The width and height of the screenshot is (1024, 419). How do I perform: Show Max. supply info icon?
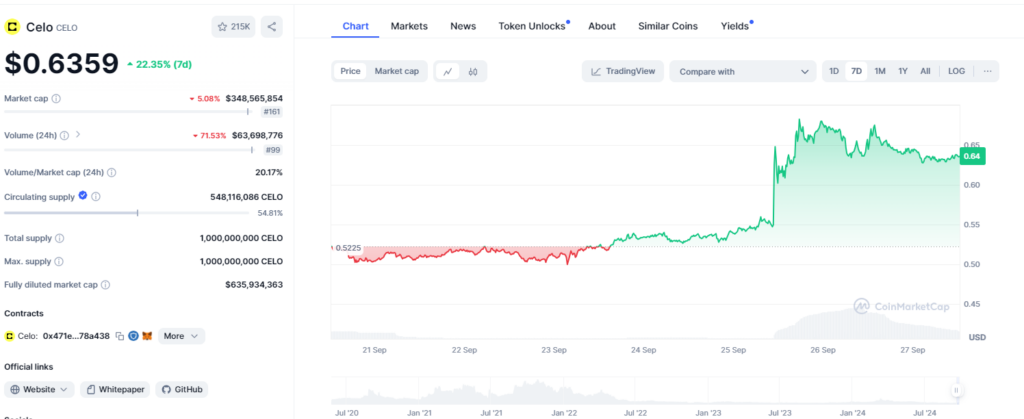click(x=59, y=262)
